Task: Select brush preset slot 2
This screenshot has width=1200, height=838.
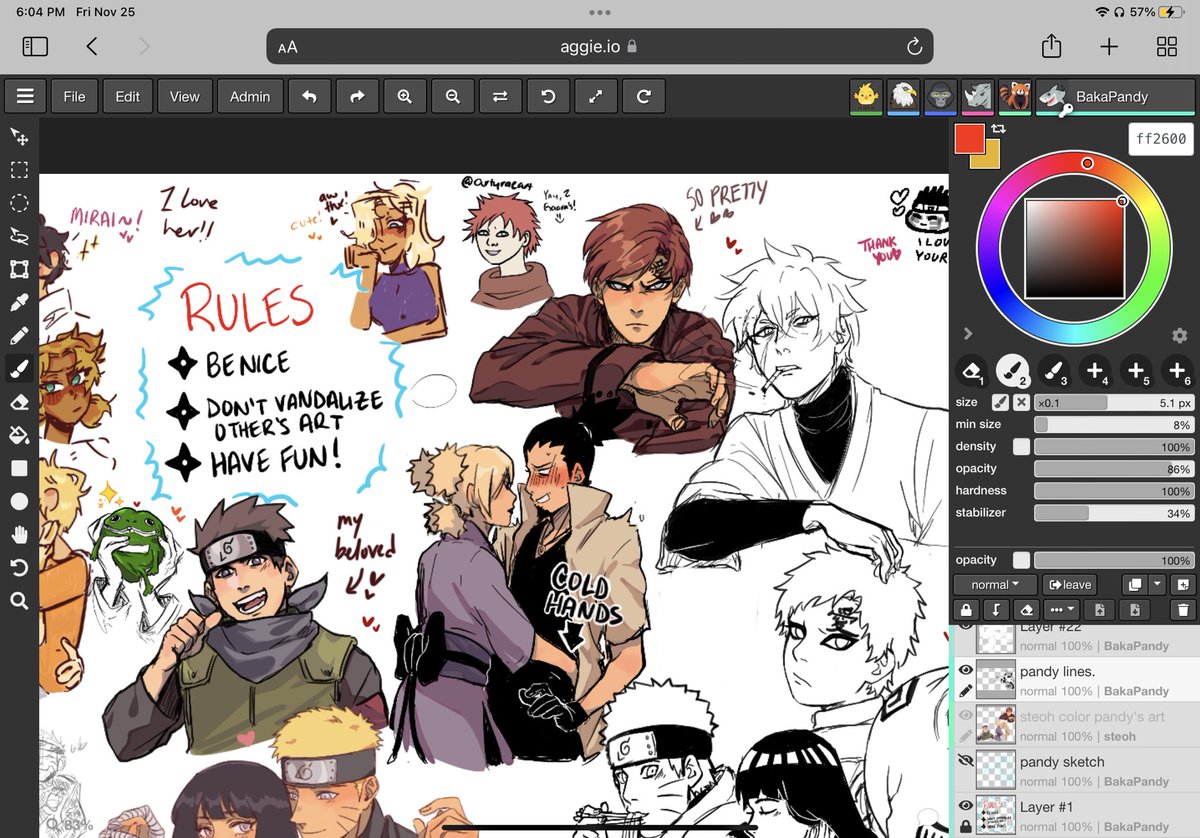Action: coord(1012,371)
